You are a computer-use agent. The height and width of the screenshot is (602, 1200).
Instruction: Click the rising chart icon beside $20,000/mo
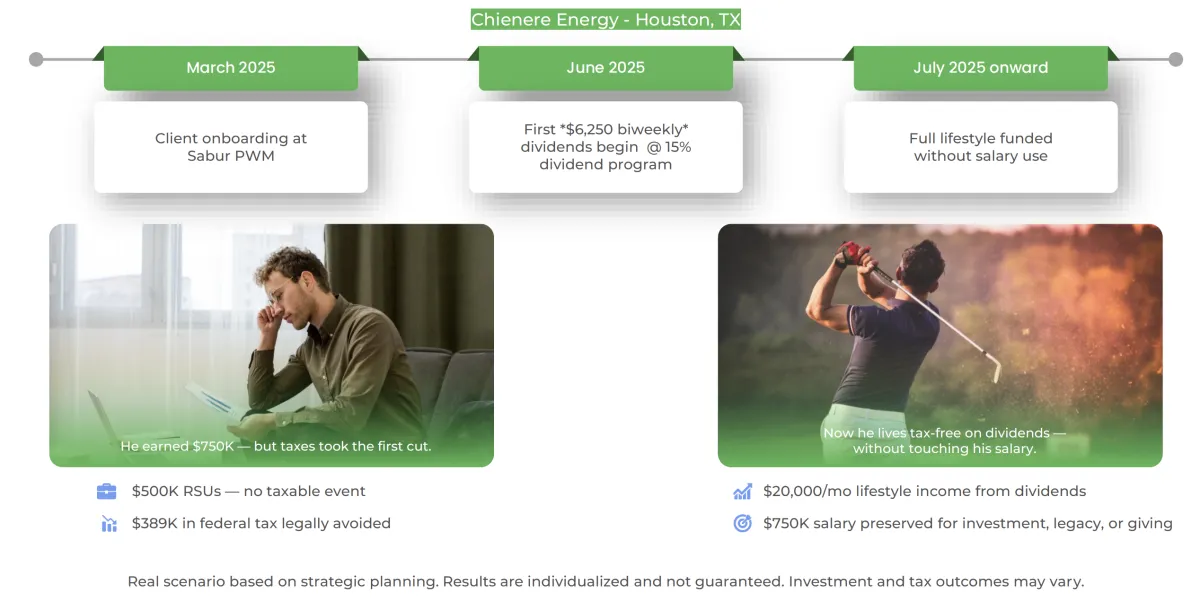tap(742, 491)
